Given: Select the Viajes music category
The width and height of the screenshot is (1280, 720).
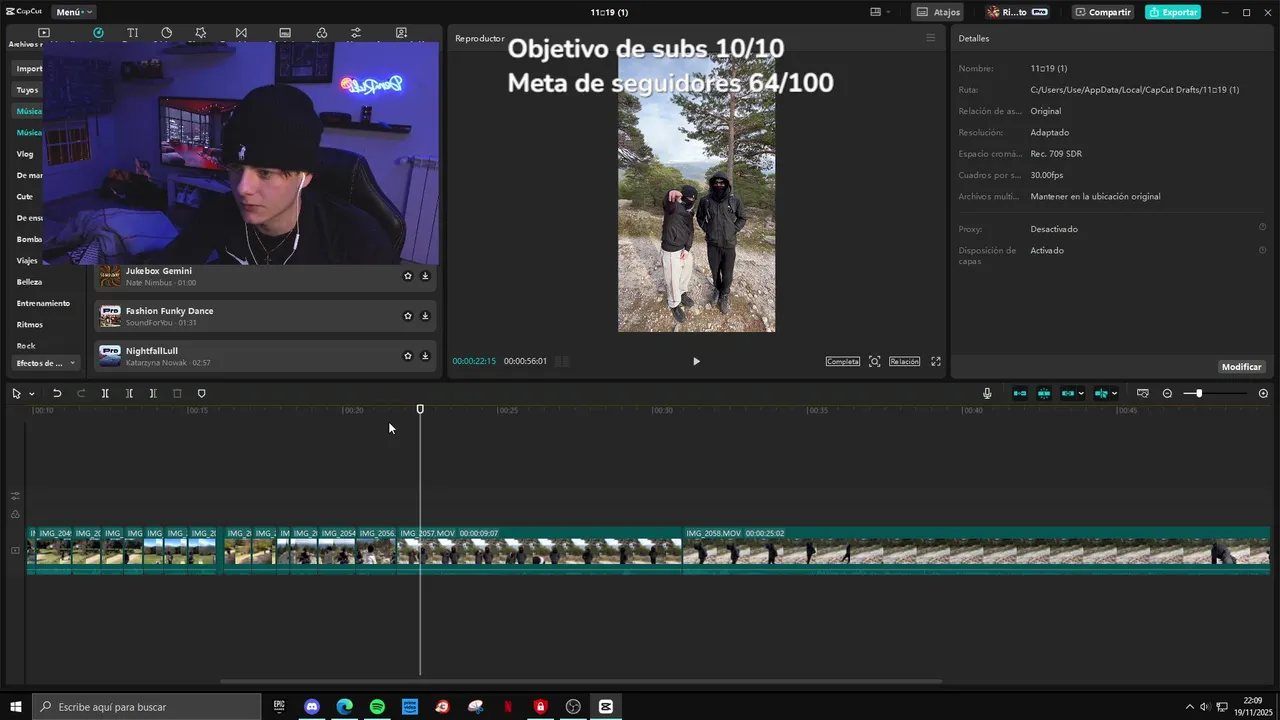Looking at the screenshot, I should coord(27,261).
